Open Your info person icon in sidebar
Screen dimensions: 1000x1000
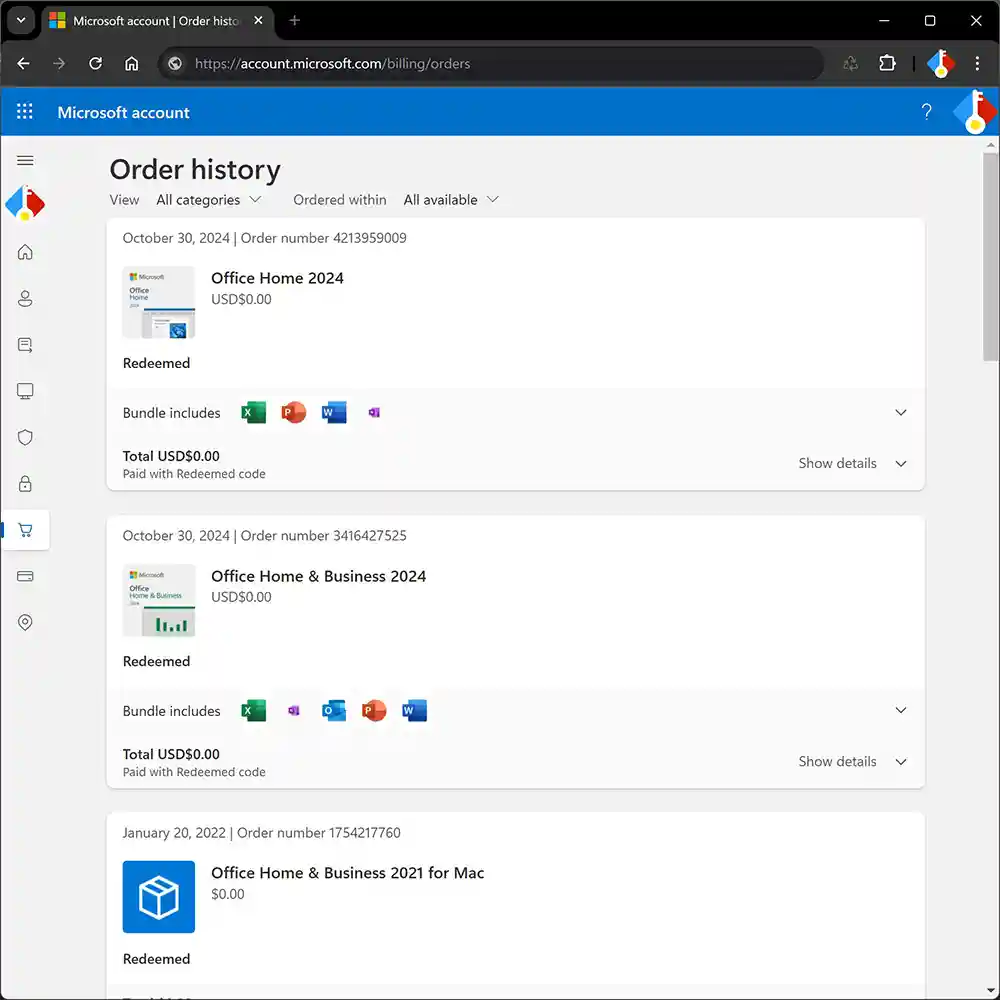coord(25,298)
